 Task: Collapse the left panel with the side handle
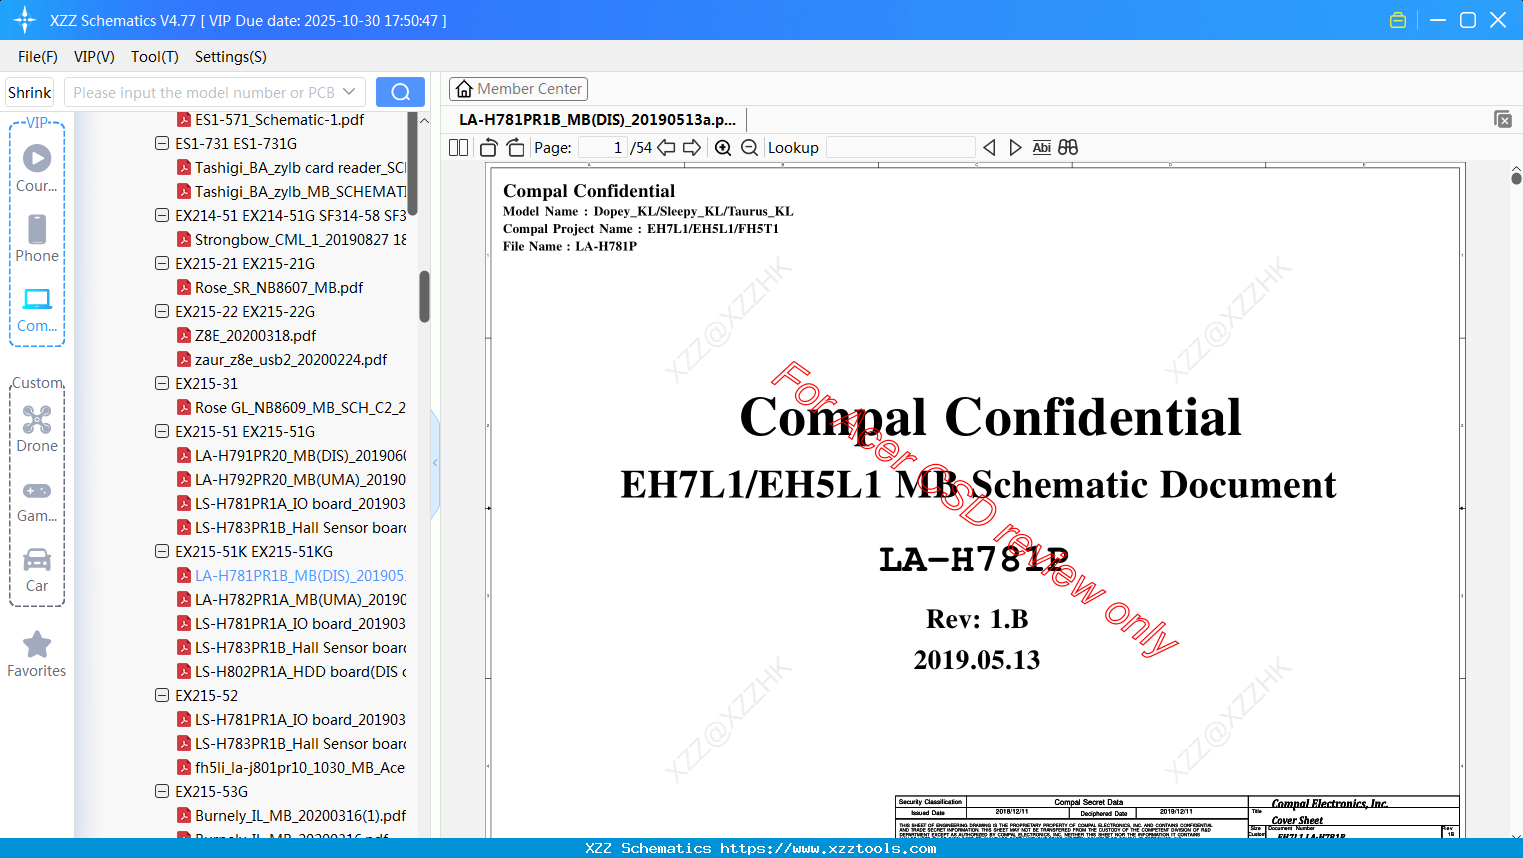tap(435, 462)
